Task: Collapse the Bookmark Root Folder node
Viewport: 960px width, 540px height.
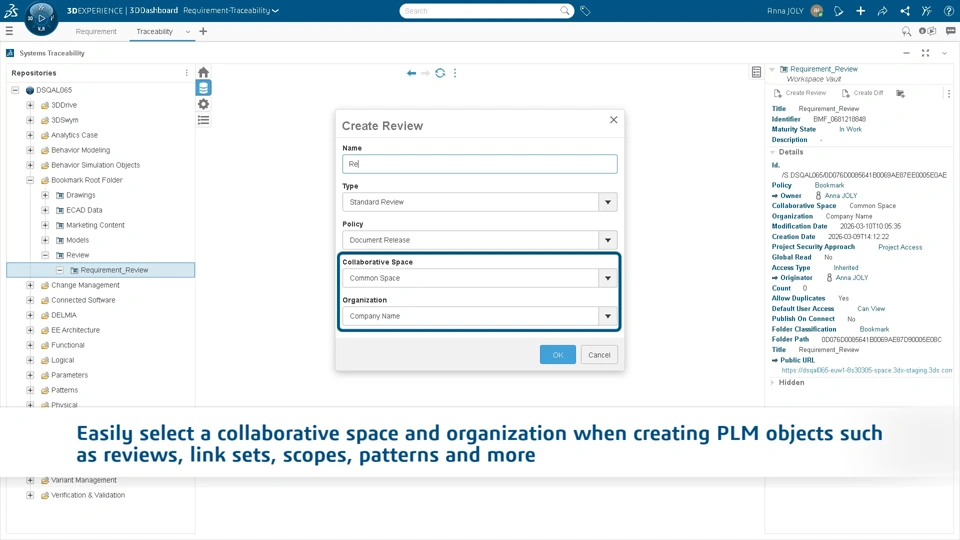Action: 30,180
